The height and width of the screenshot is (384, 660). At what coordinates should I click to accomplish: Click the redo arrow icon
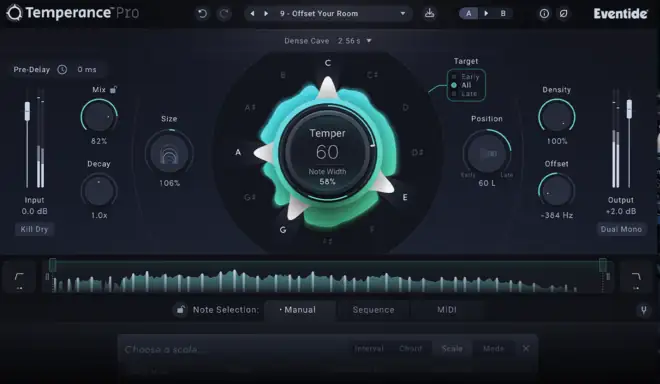224,14
